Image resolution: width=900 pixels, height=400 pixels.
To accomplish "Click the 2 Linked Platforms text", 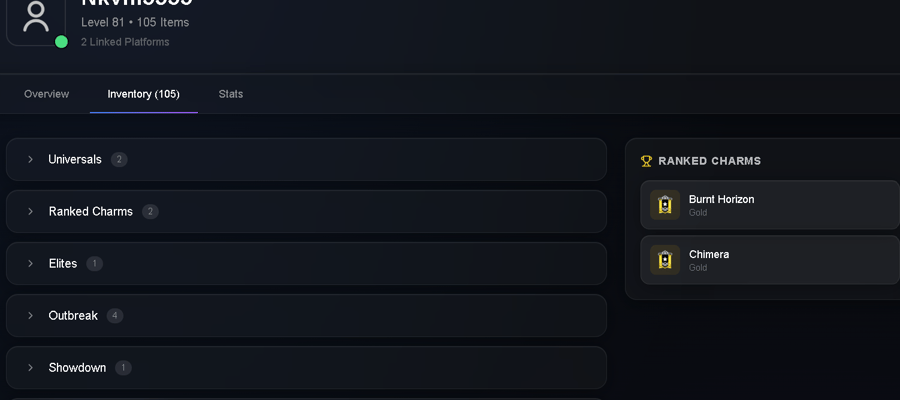I will [x=125, y=42].
